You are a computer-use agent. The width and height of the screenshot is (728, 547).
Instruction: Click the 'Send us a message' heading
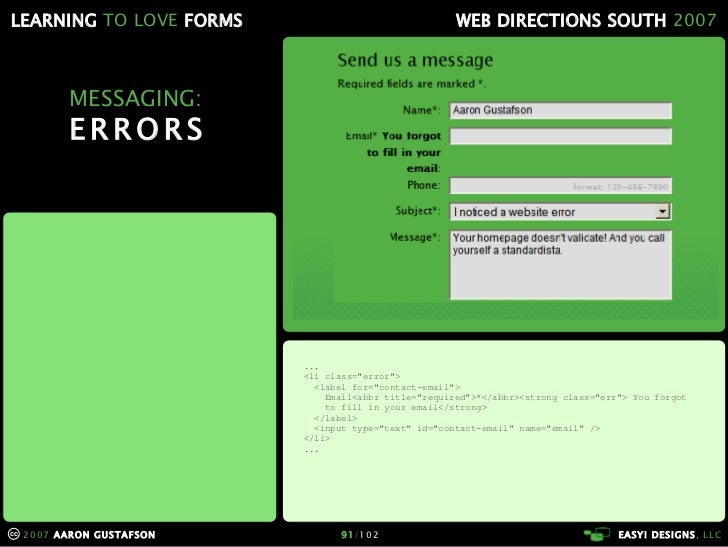pyautogui.click(x=415, y=60)
